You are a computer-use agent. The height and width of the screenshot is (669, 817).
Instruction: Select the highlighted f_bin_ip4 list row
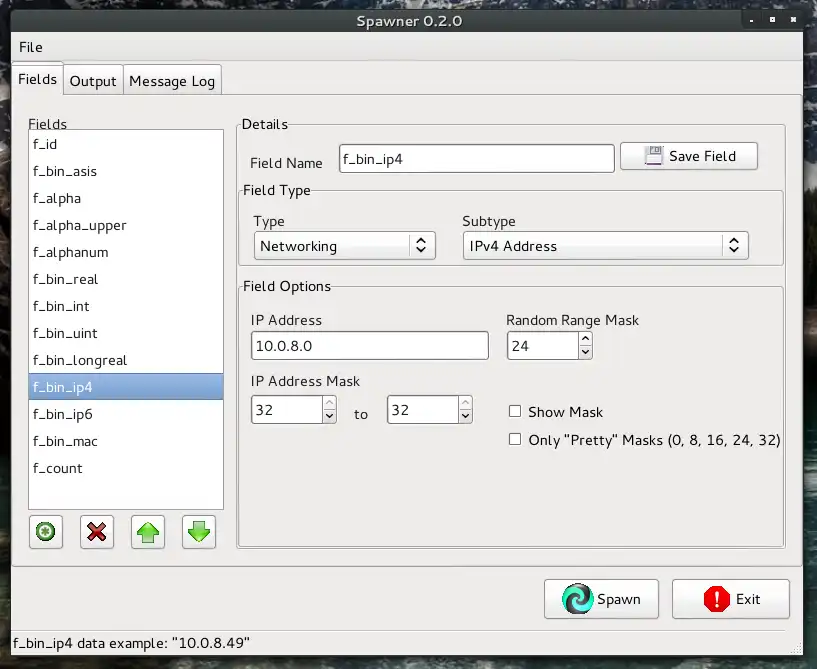coord(126,387)
